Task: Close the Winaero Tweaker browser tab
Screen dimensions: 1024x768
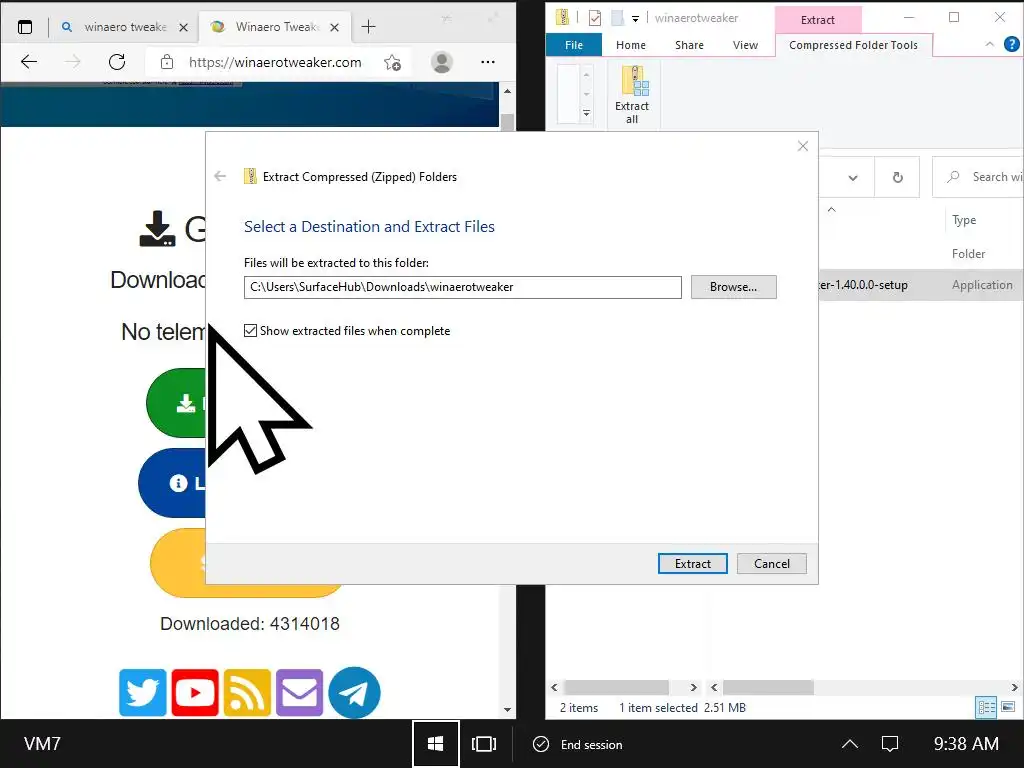Action: point(334,27)
